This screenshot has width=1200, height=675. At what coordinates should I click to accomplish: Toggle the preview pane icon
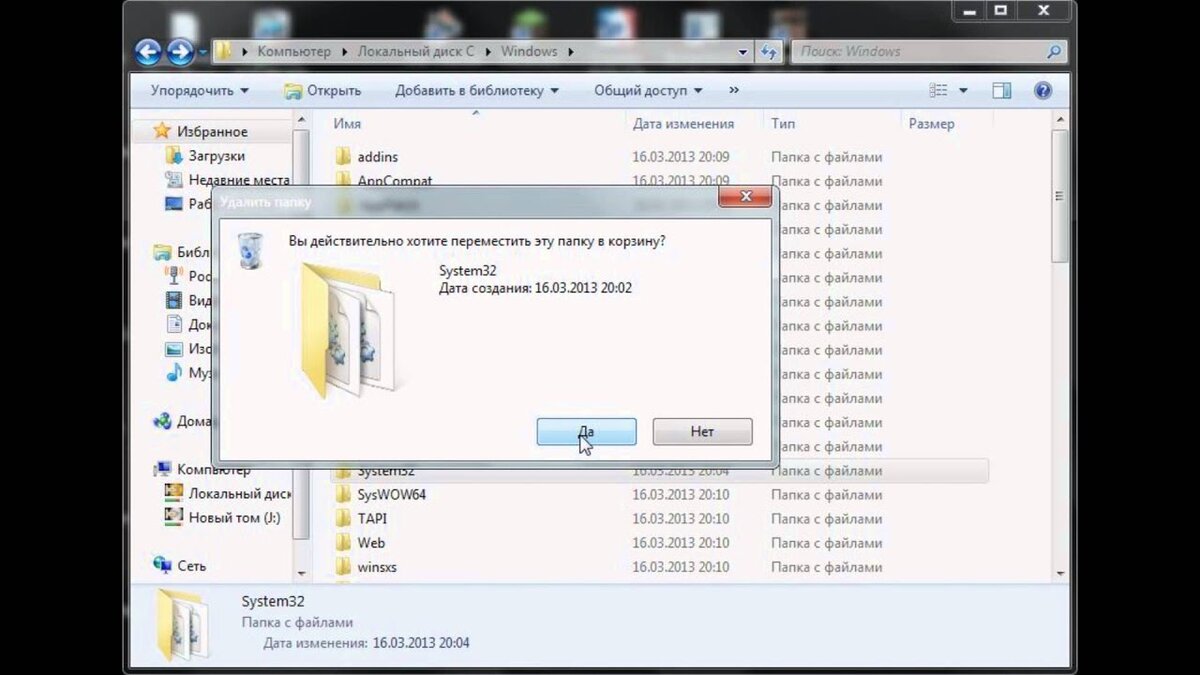[x=1001, y=90]
